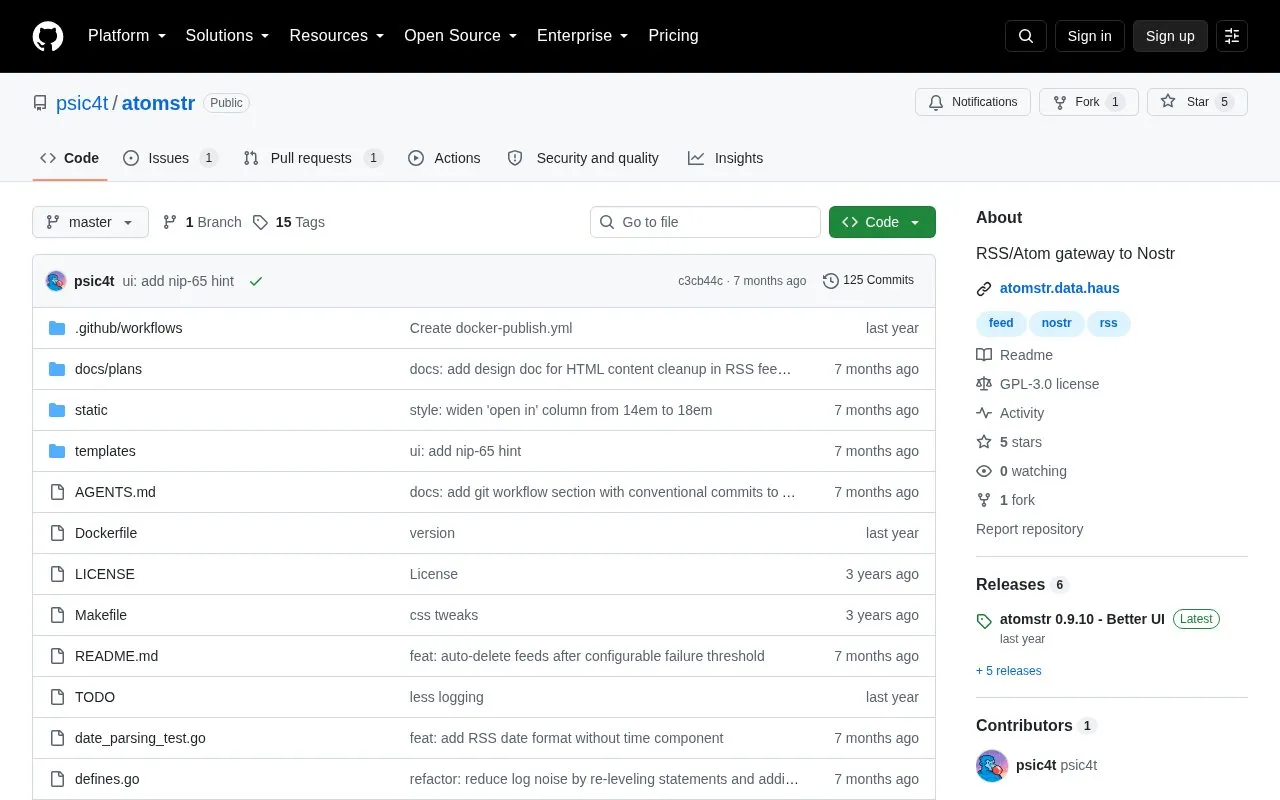Open the README.md file
The height and width of the screenshot is (800, 1280).
pos(116,656)
